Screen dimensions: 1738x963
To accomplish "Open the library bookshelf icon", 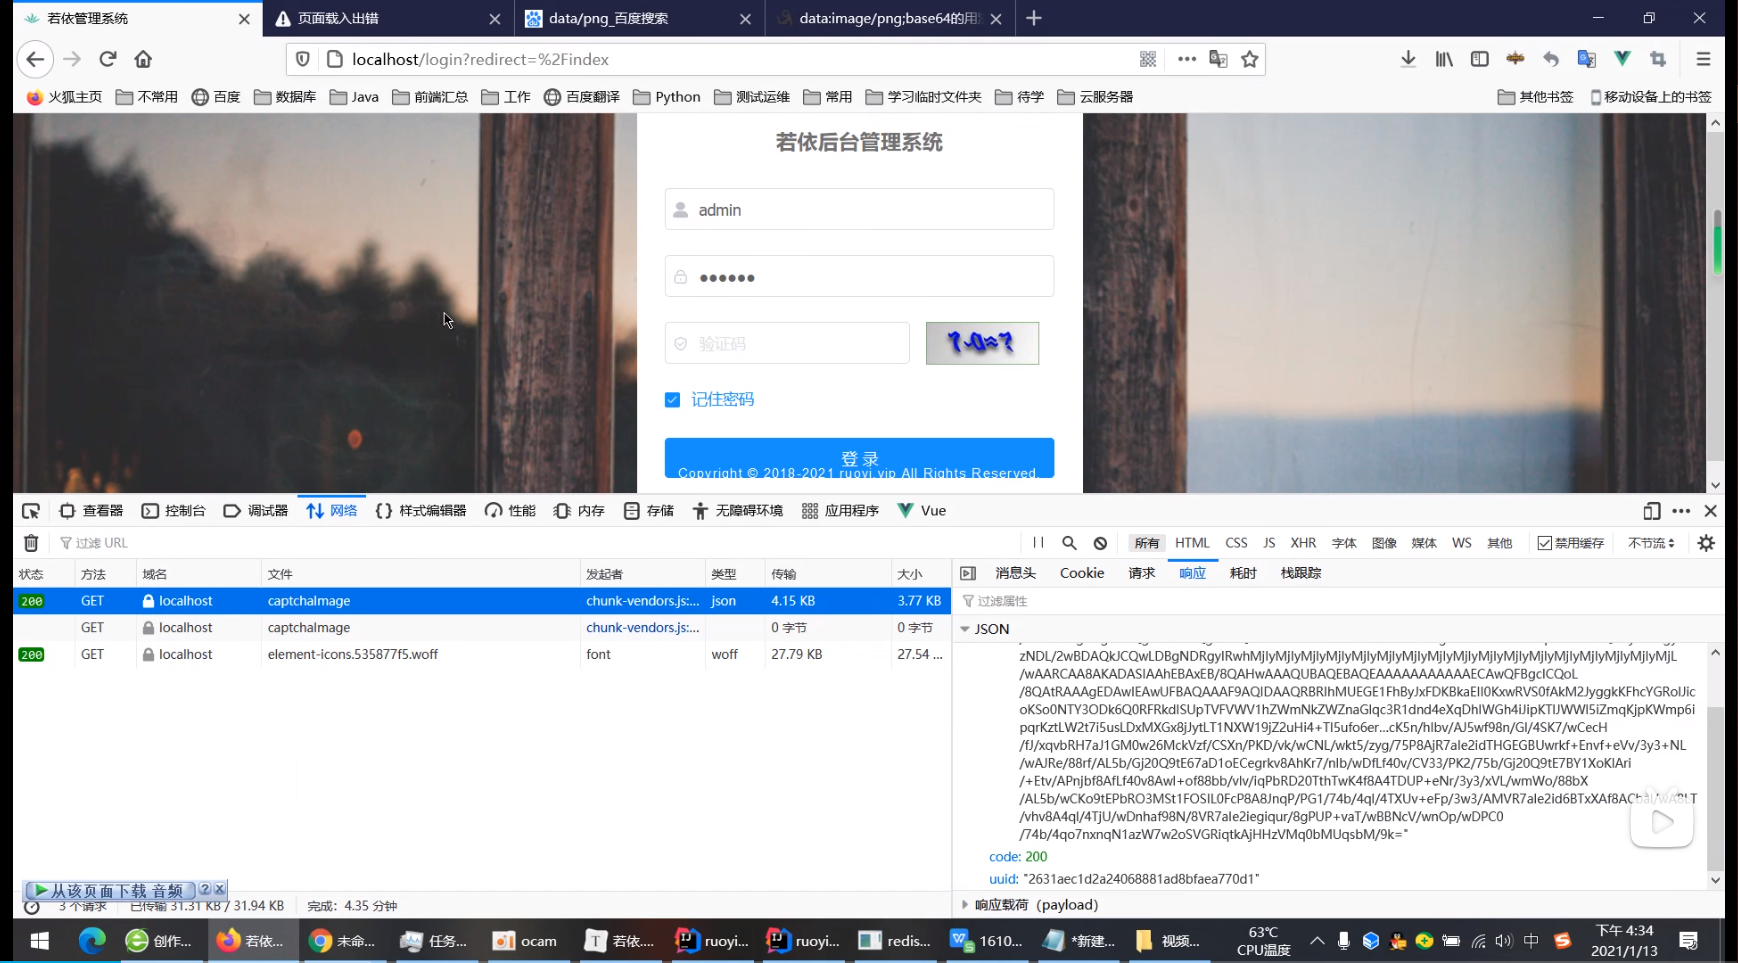I will tap(1444, 59).
